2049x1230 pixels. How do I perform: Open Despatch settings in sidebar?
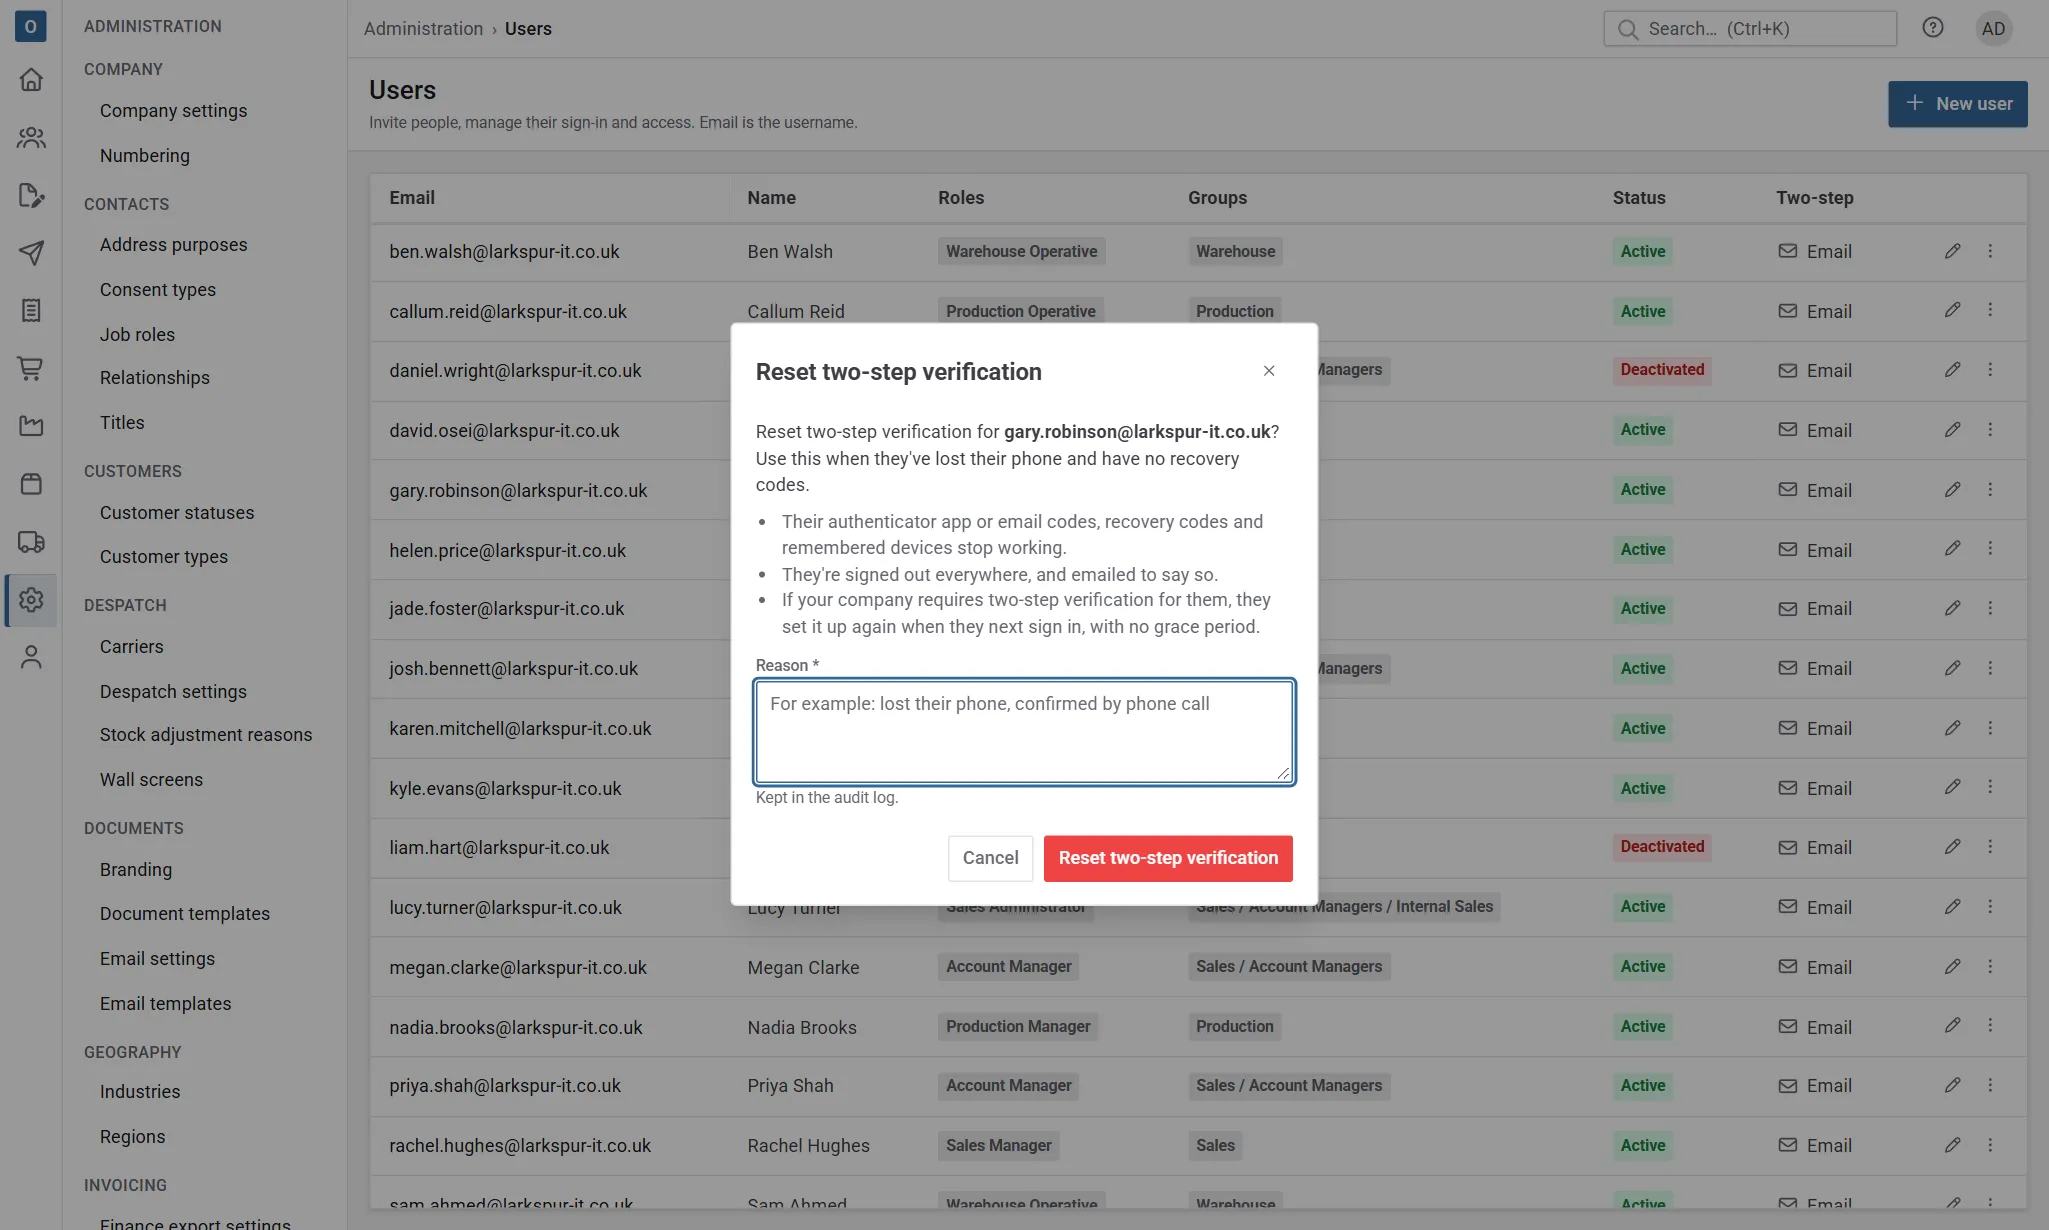coord(173,692)
